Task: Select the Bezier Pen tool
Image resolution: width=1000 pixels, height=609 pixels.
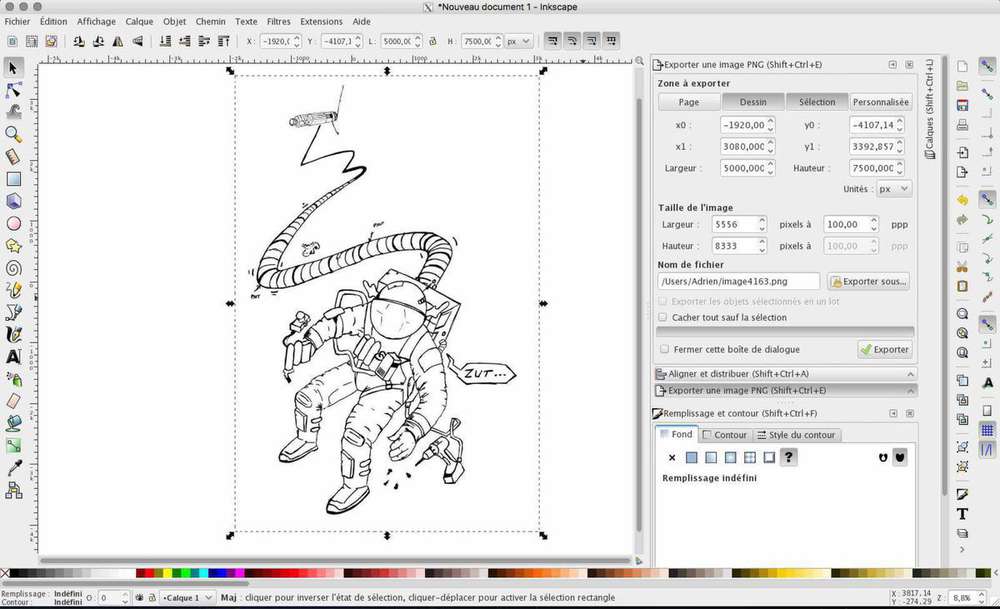Action: pyautogui.click(x=13, y=312)
